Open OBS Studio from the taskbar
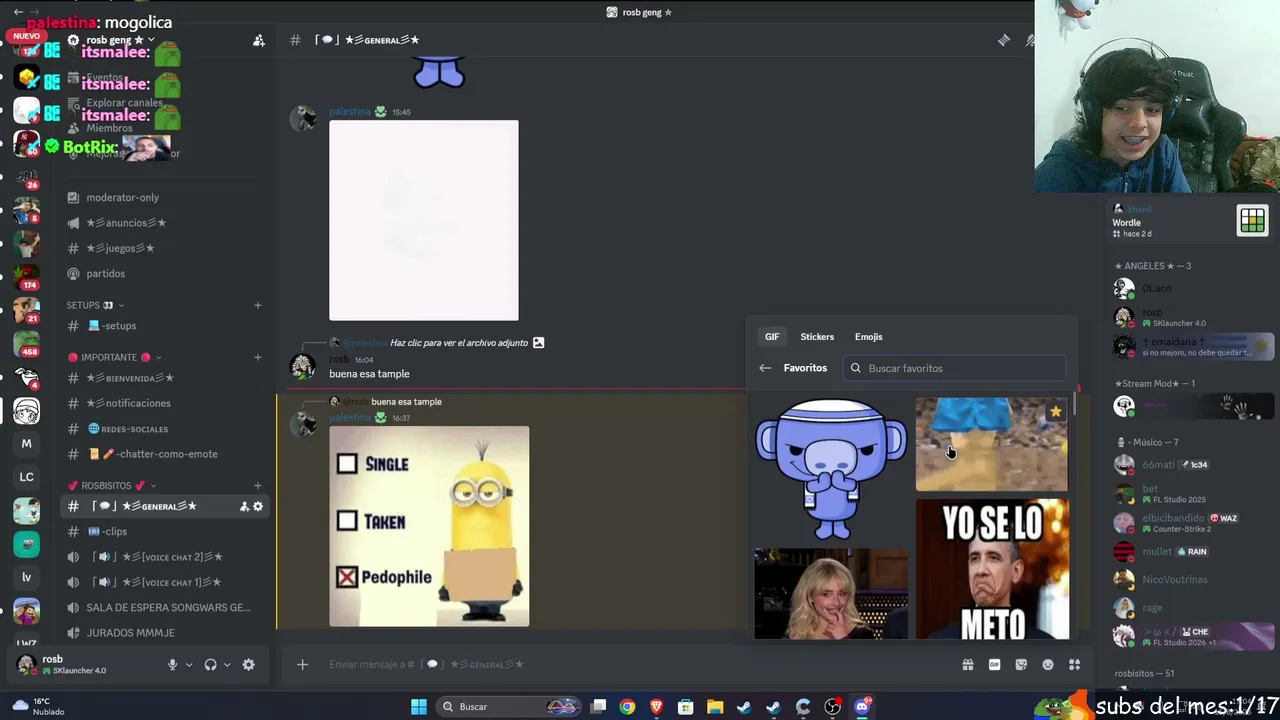 833,707
